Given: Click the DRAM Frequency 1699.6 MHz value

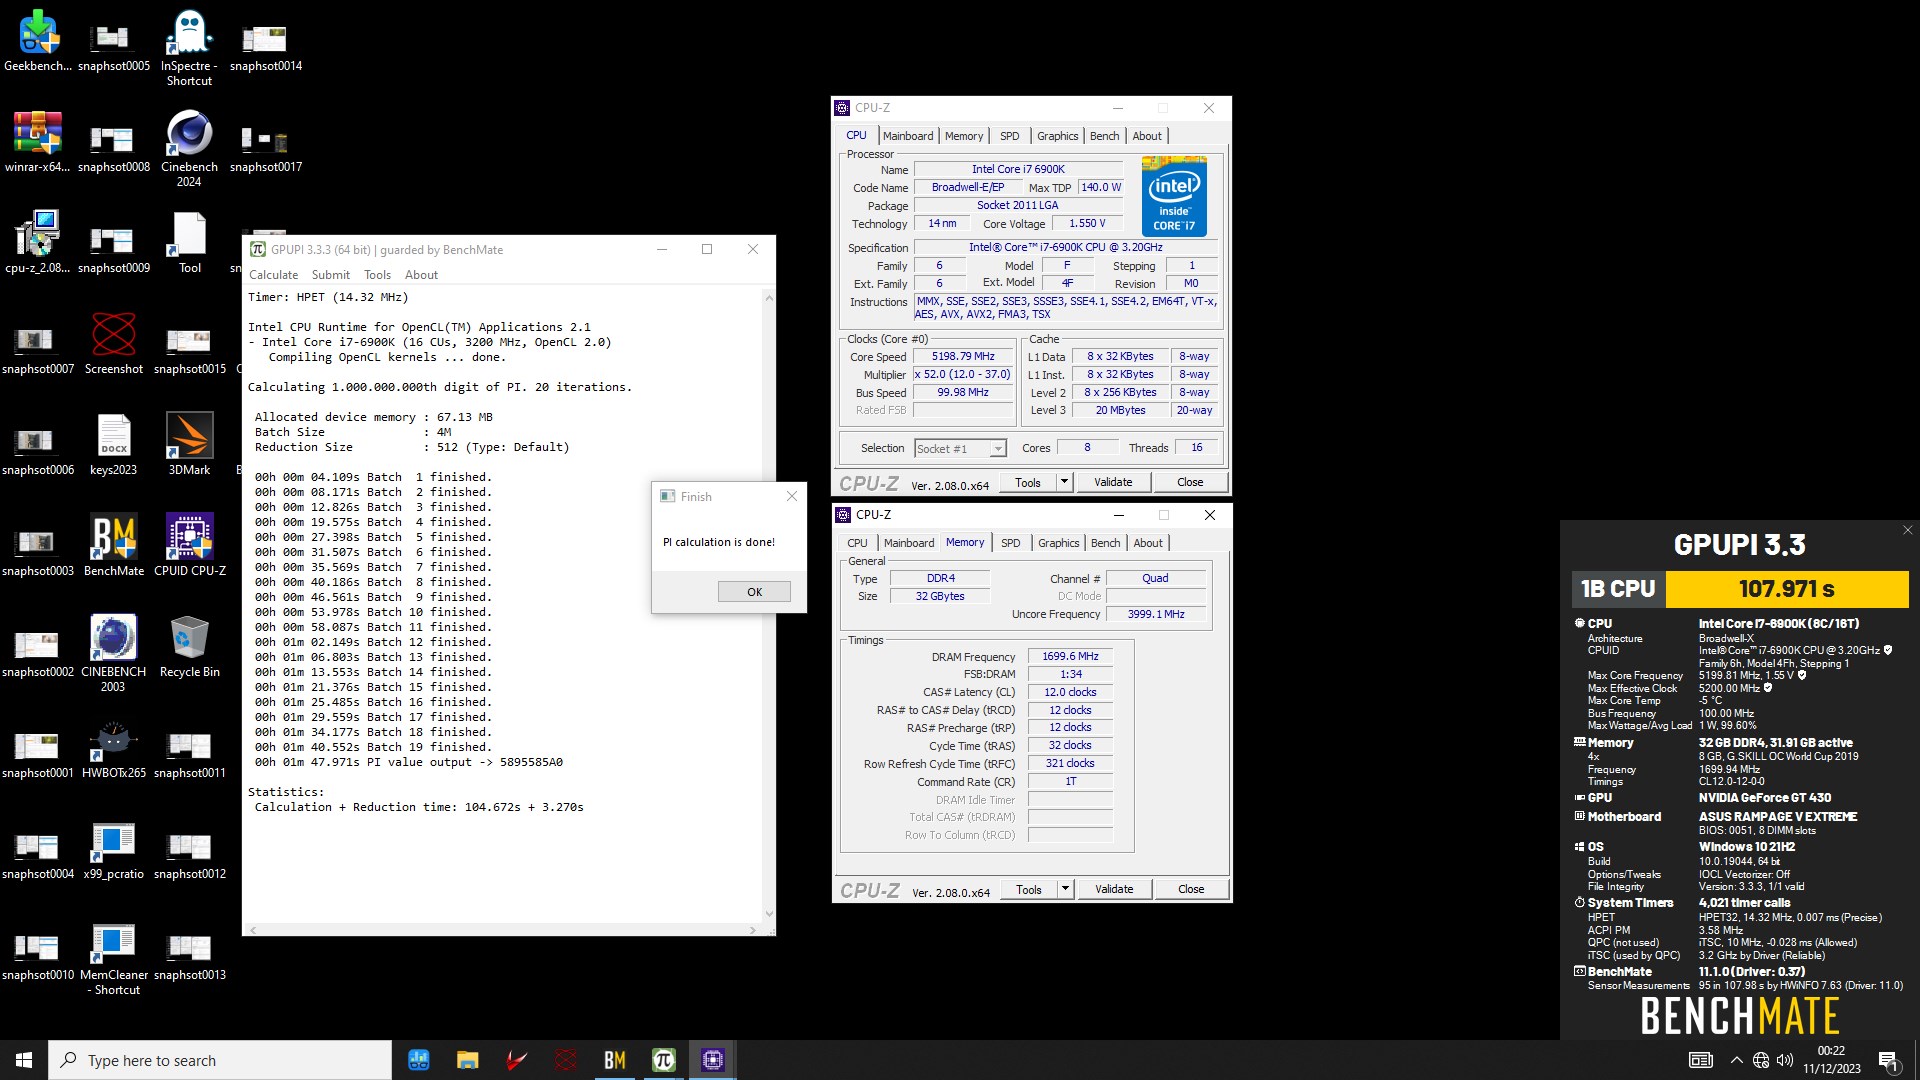Looking at the screenshot, I should pos(1070,657).
